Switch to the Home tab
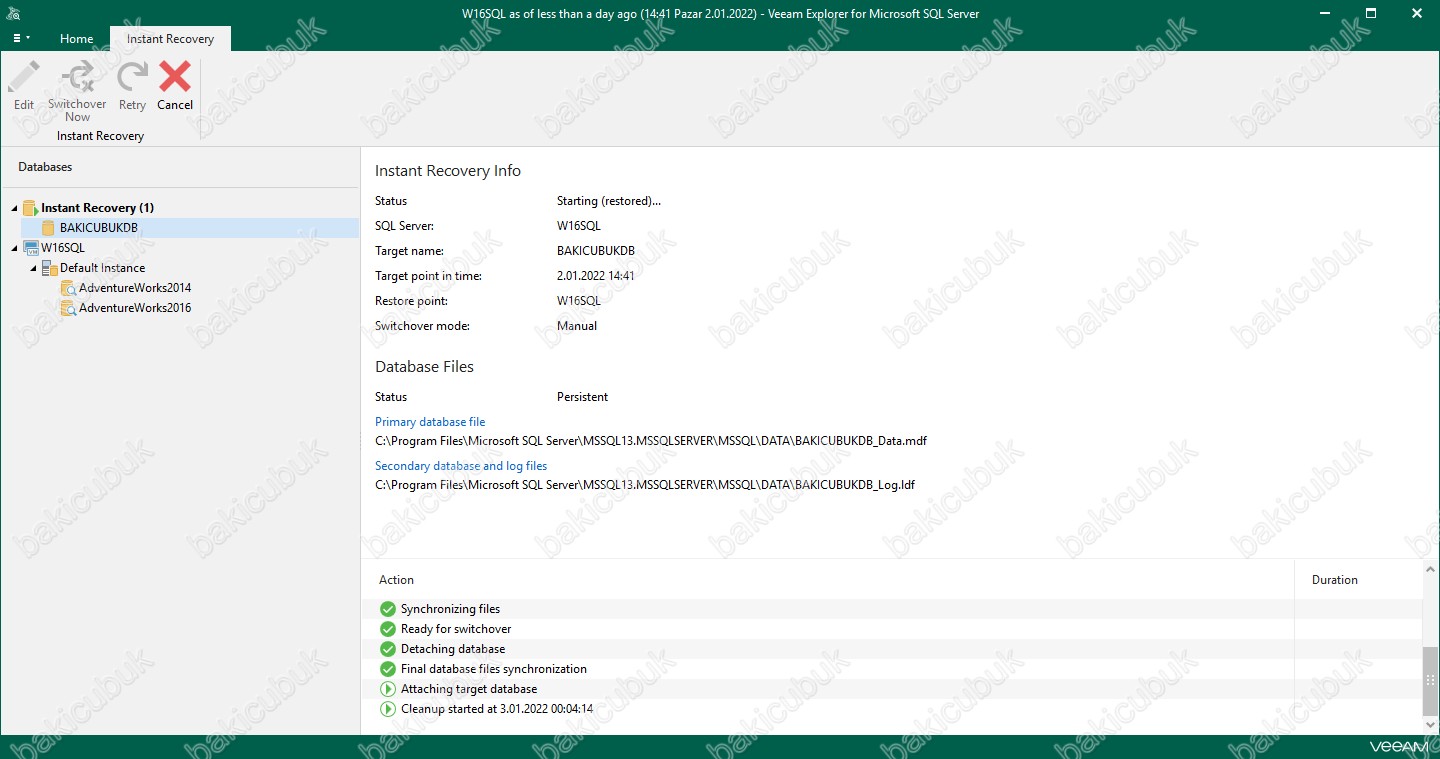1440x759 pixels. click(77, 39)
